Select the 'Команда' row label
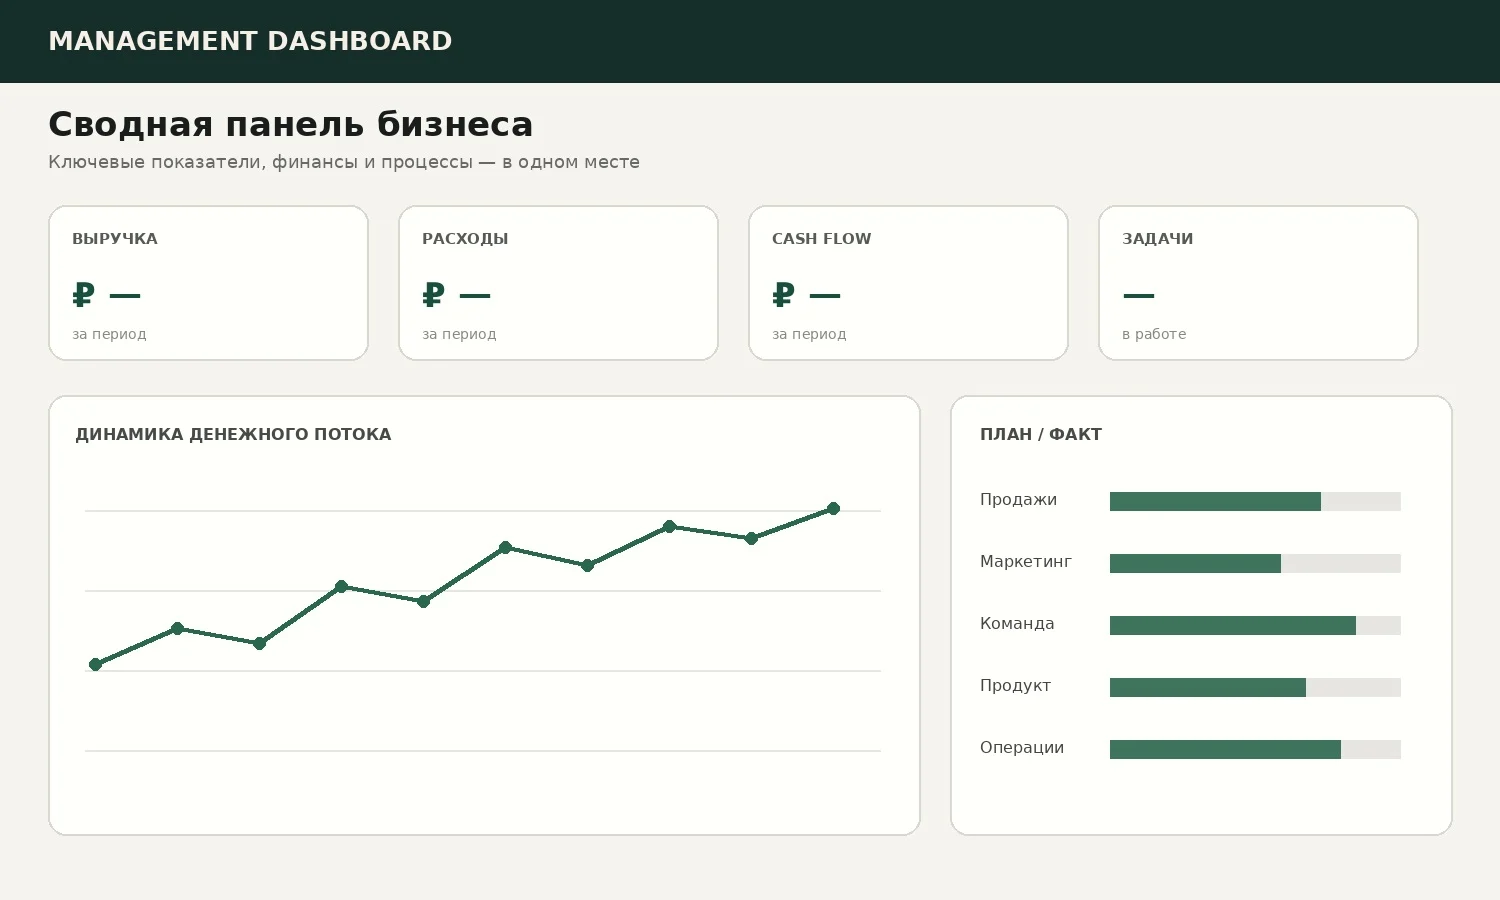The height and width of the screenshot is (900, 1500). click(x=1017, y=624)
